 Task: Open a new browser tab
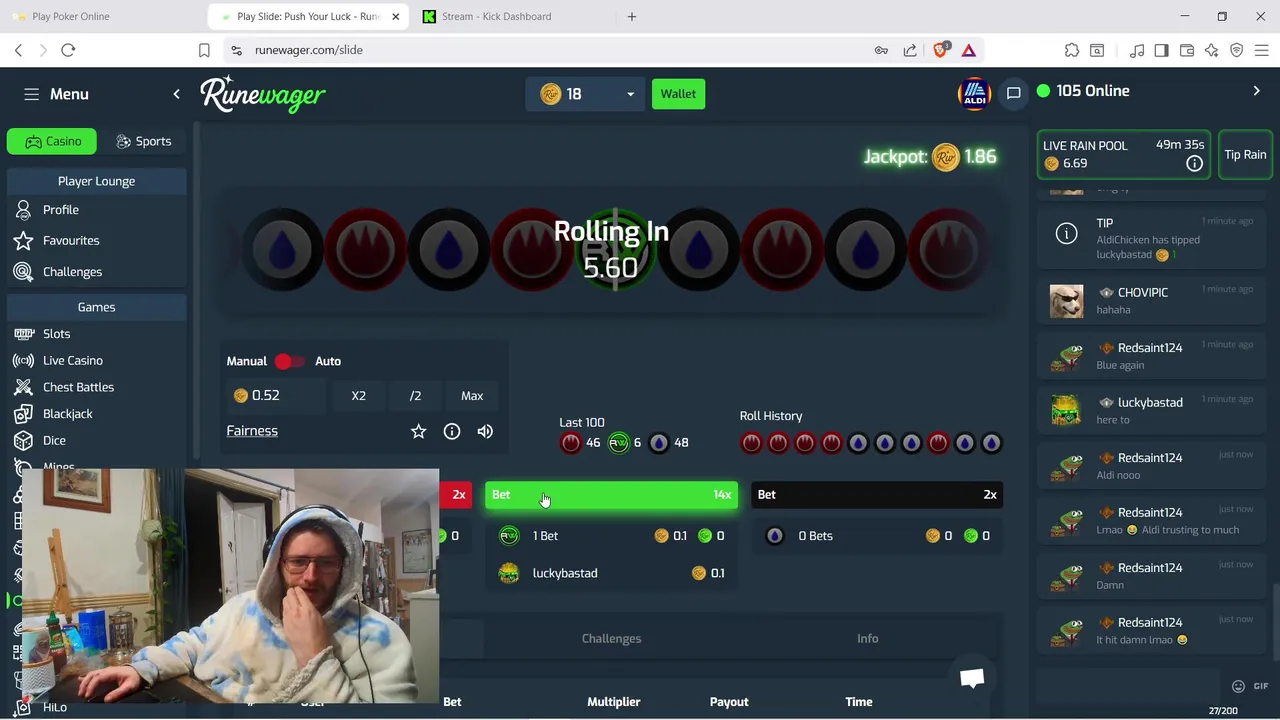(x=631, y=17)
